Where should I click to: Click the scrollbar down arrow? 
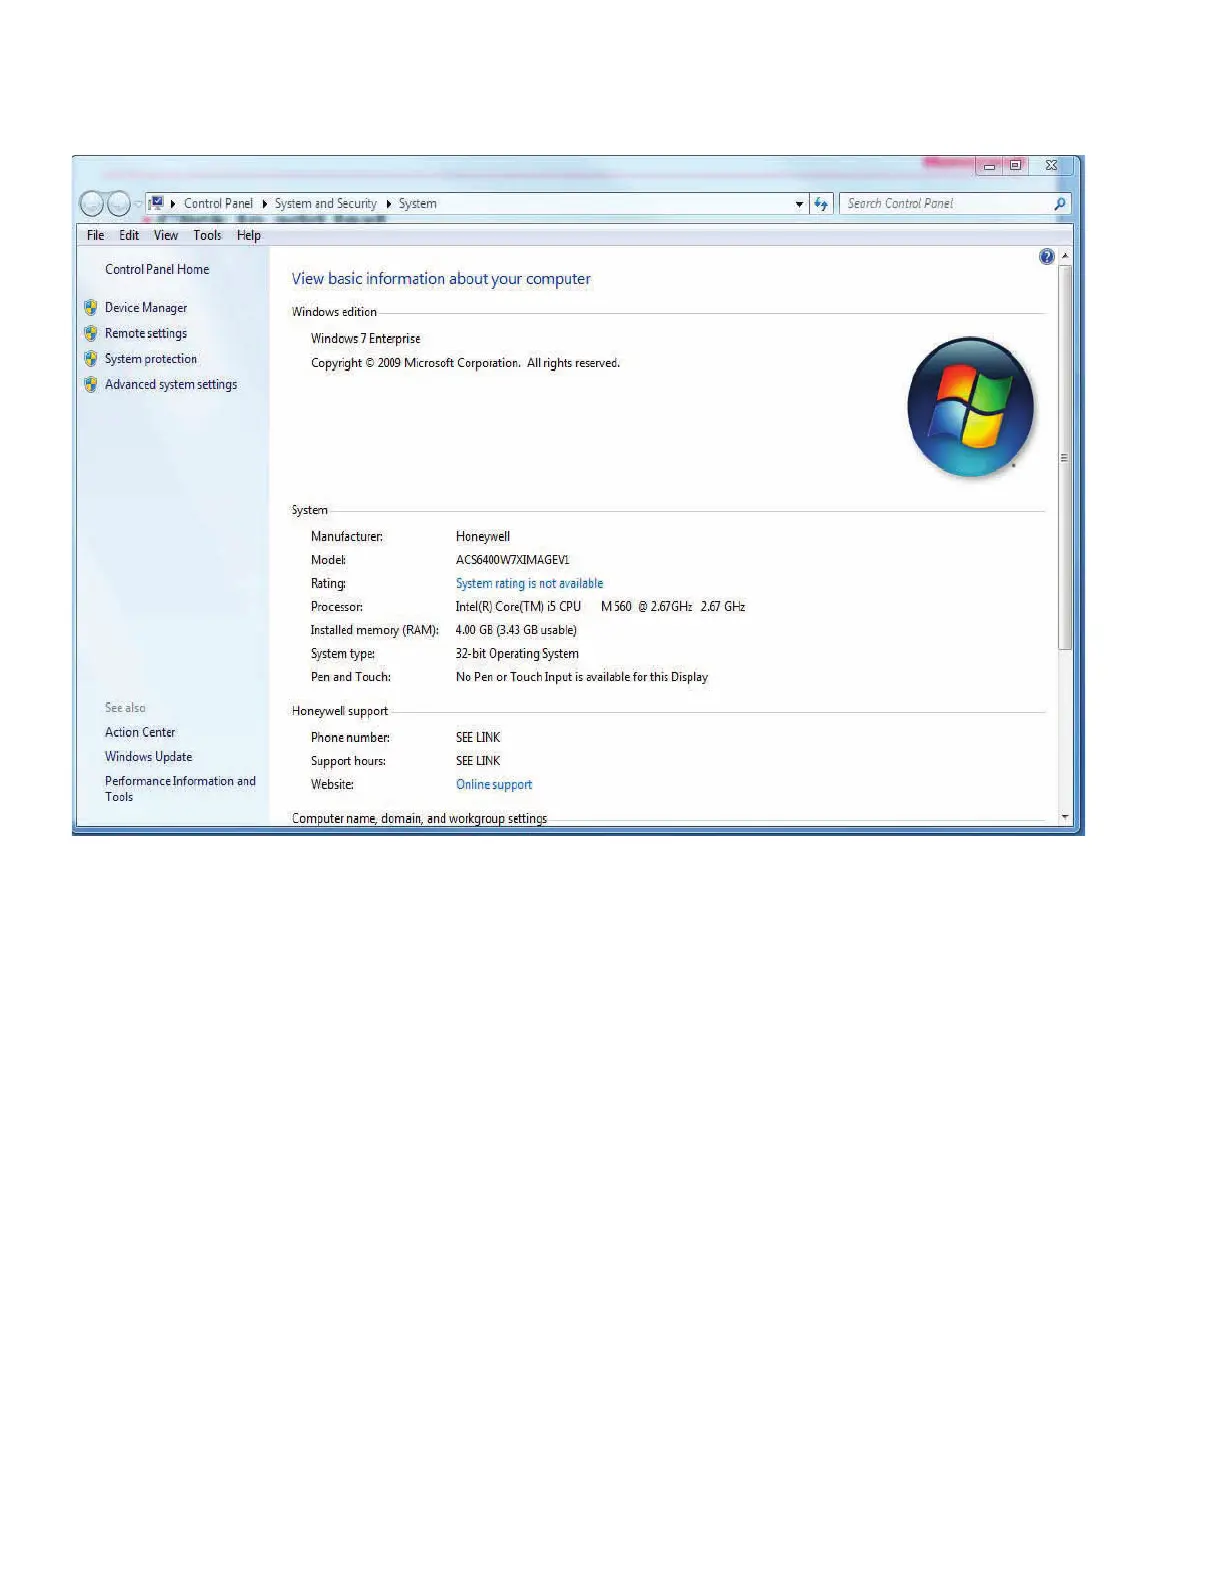pyautogui.click(x=1065, y=817)
